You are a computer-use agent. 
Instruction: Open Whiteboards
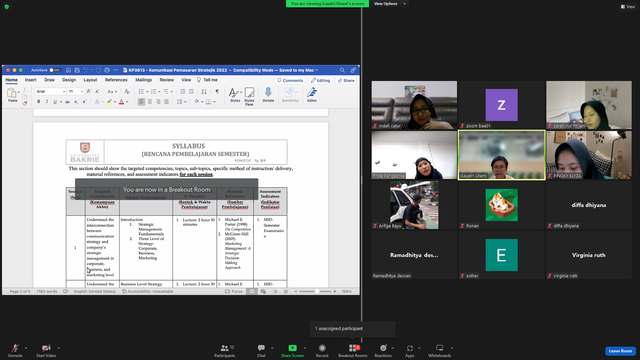tap(440, 350)
